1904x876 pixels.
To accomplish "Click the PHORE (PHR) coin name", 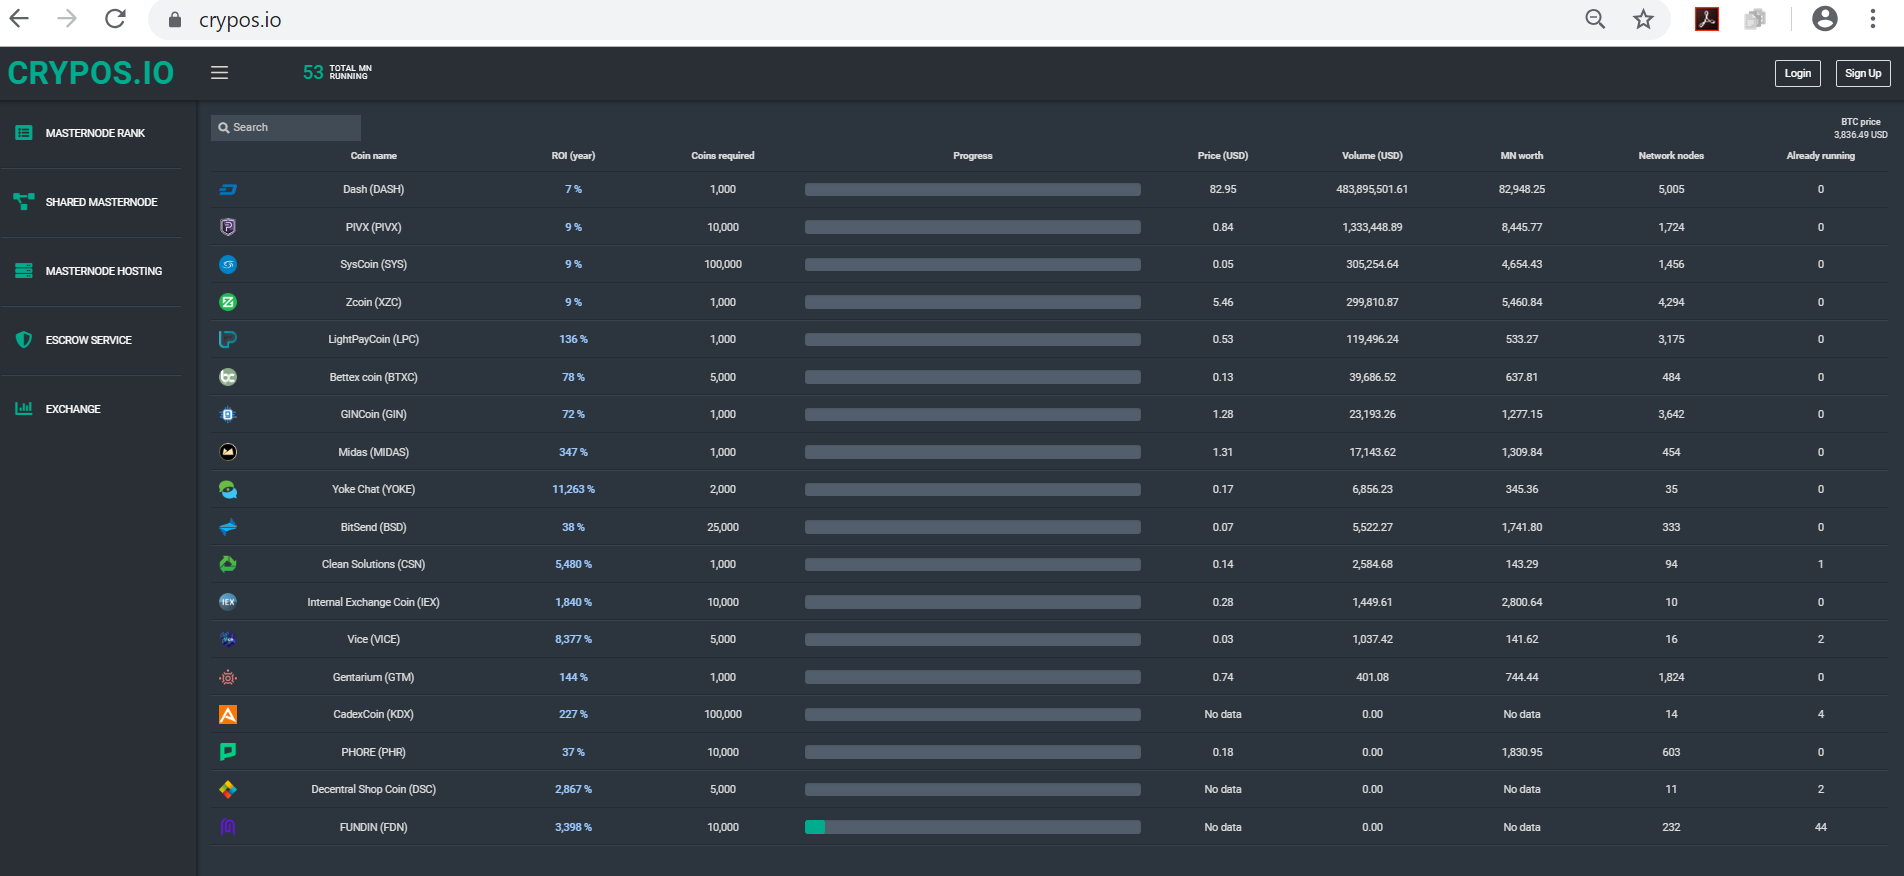I will click(x=374, y=752).
